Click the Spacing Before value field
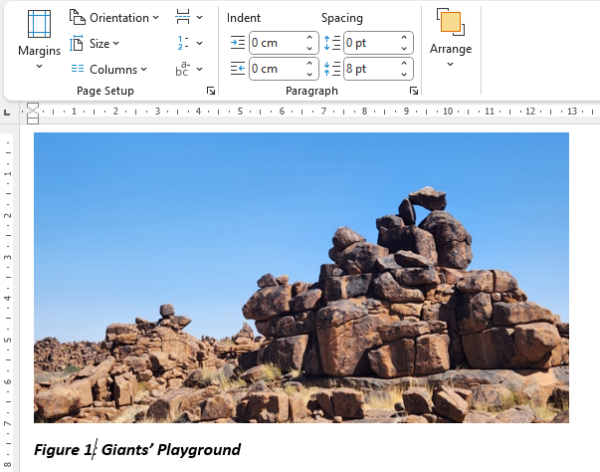The width and height of the screenshot is (600, 472). click(x=369, y=43)
